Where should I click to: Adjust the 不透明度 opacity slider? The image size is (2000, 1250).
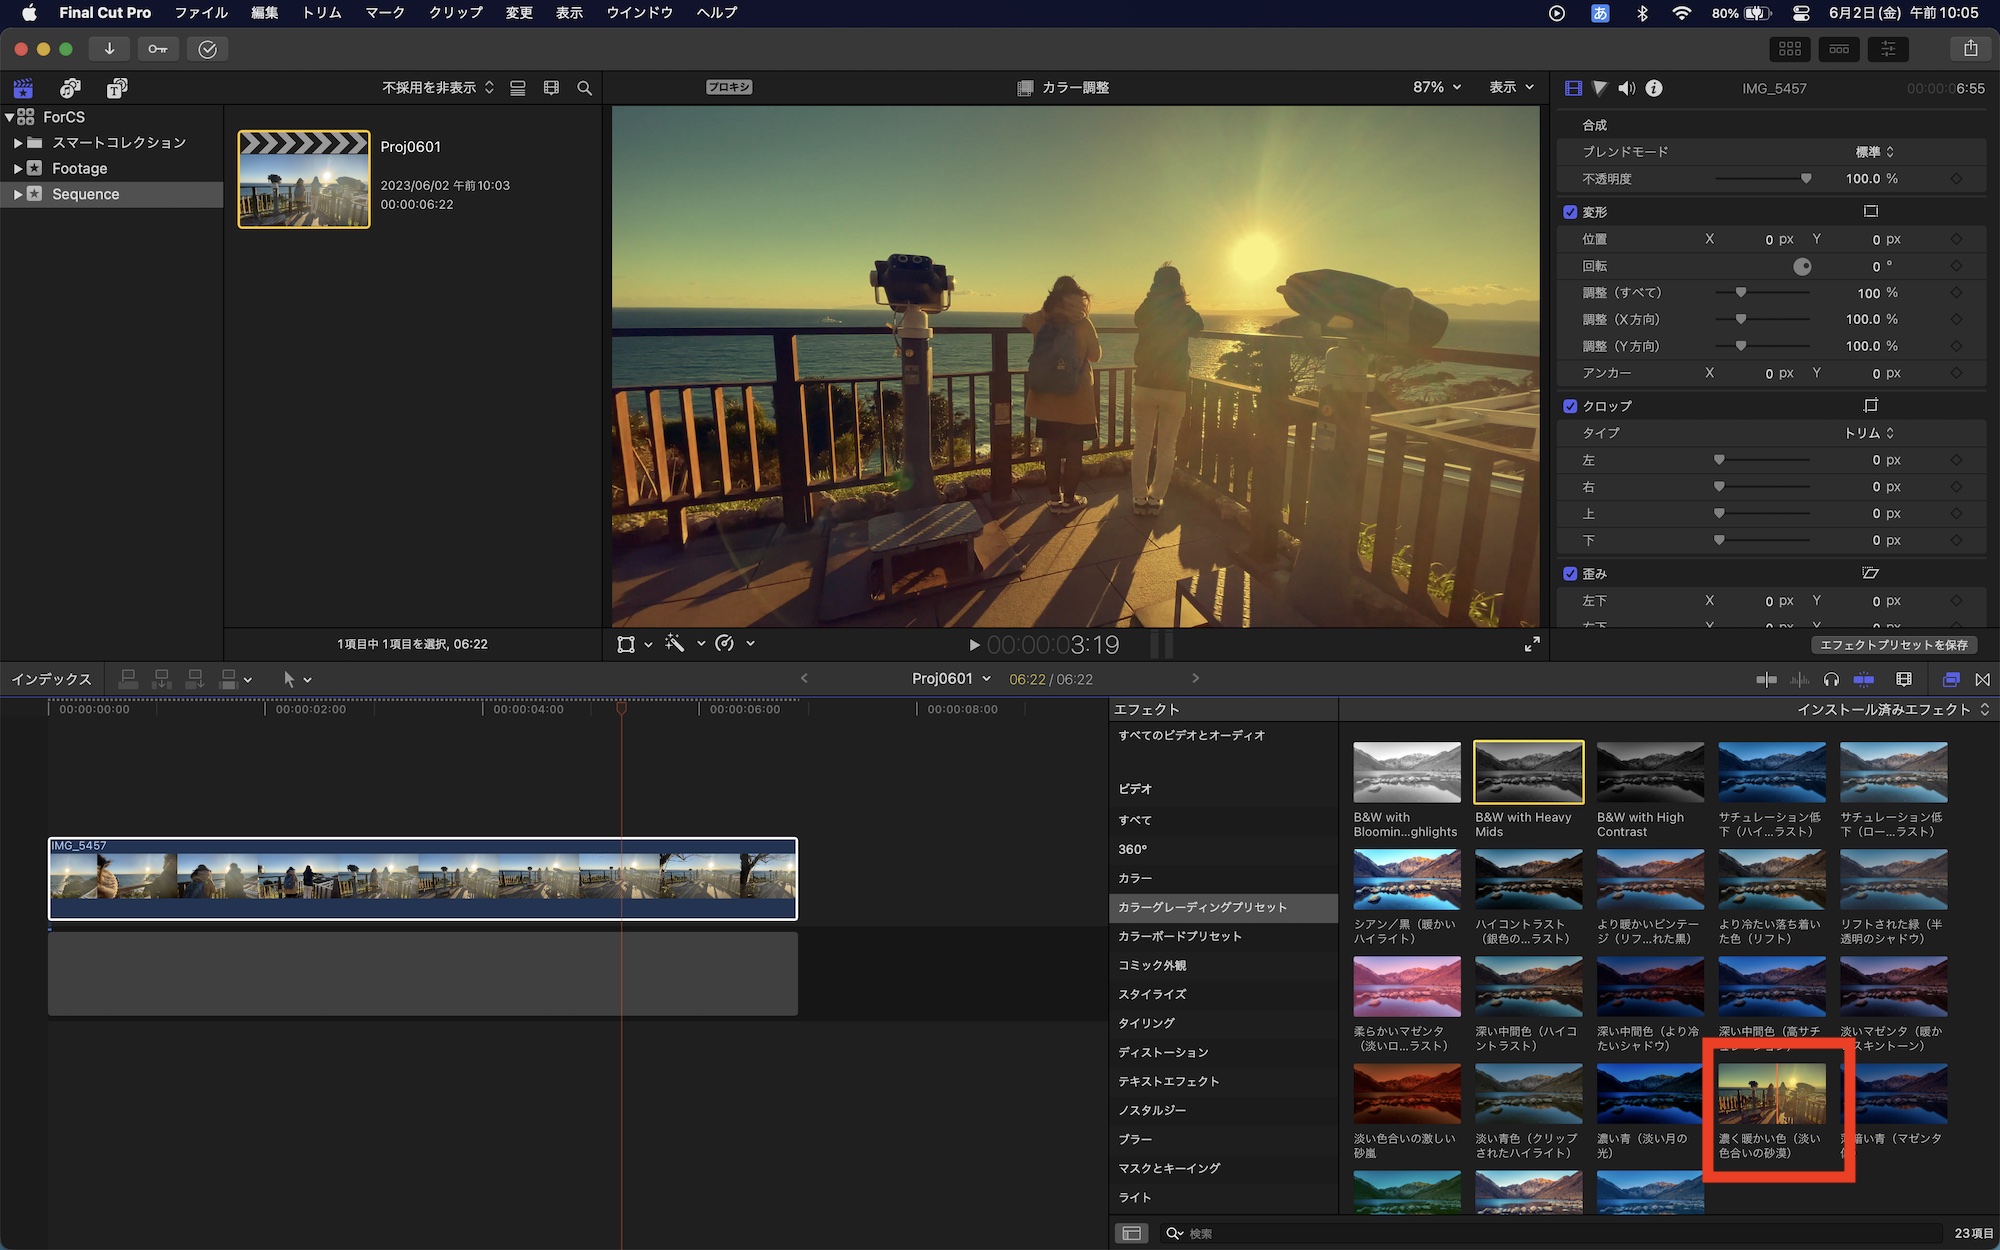[1805, 179]
